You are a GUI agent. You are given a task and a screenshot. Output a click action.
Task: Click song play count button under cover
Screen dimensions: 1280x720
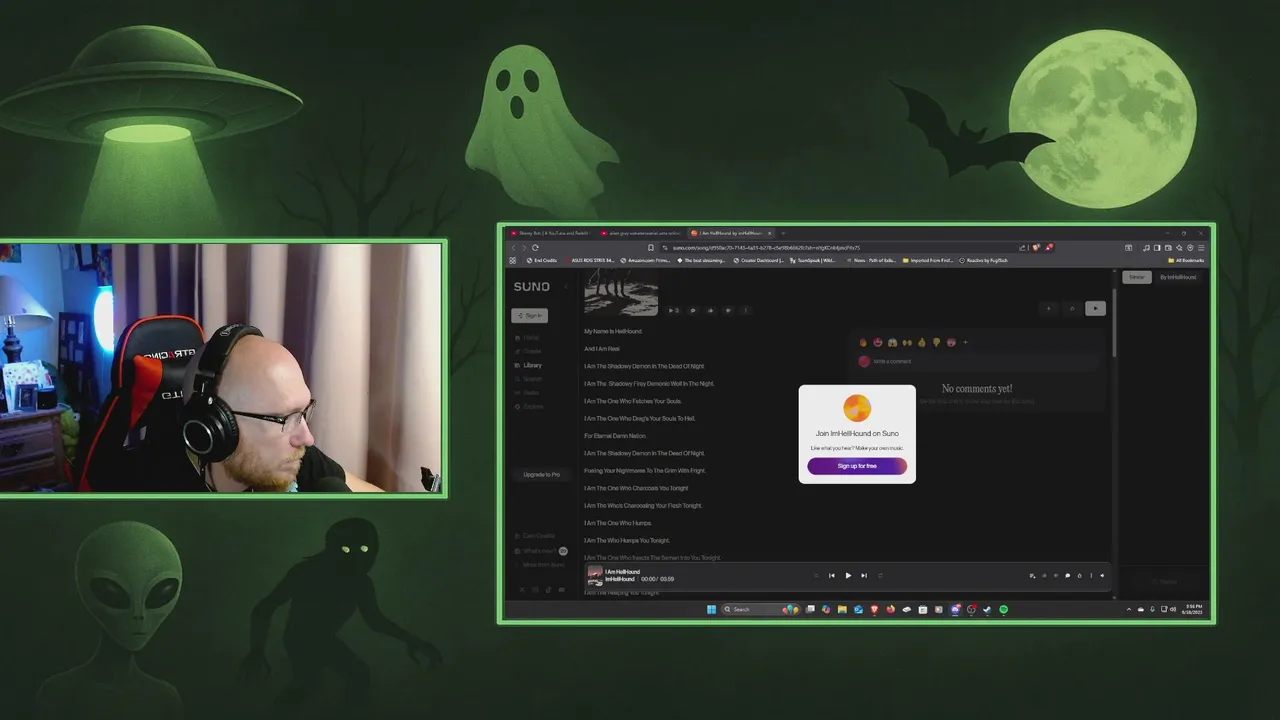click(x=673, y=310)
